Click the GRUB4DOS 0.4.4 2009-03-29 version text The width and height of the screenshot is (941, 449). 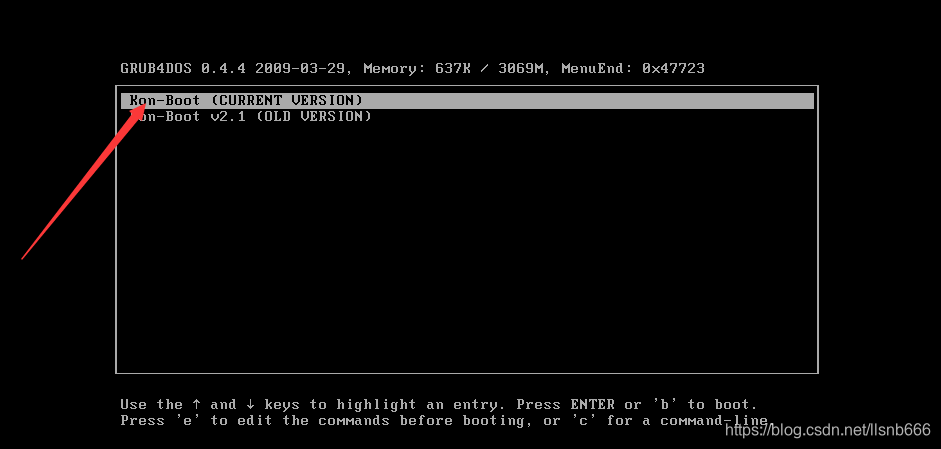coord(233,68)
